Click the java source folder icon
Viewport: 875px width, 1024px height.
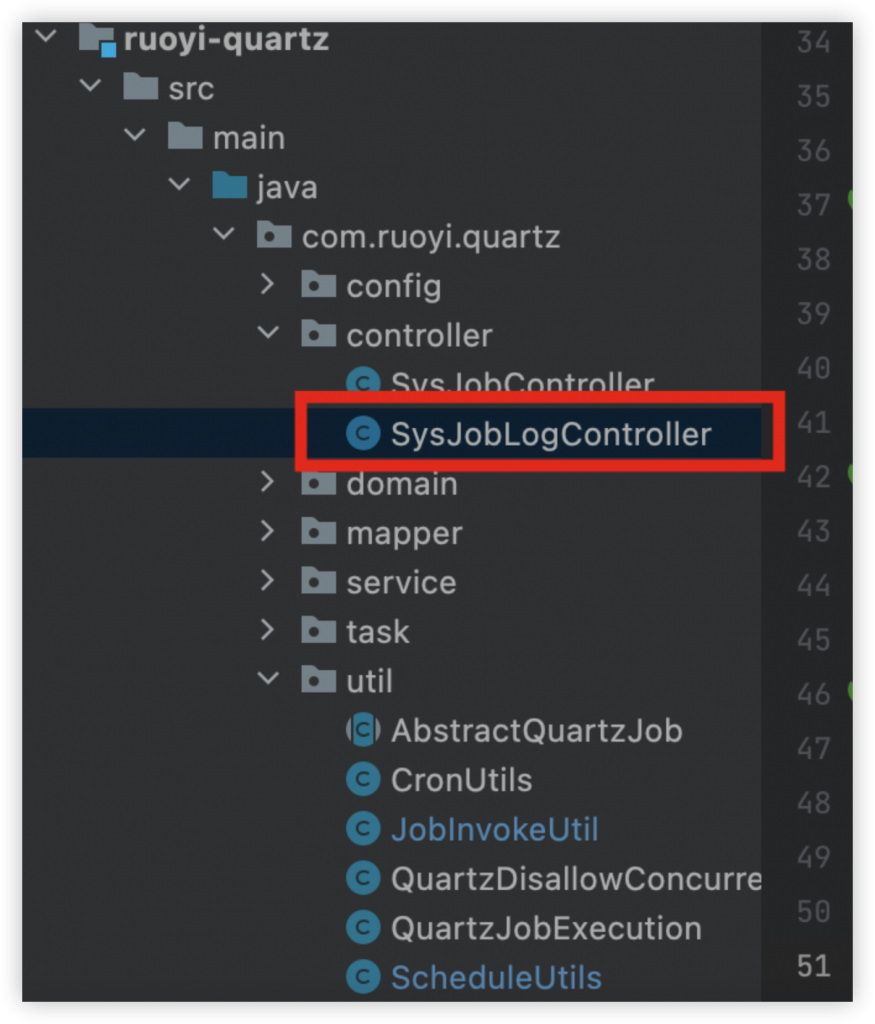pyautogui.click(x=230, y=187)
